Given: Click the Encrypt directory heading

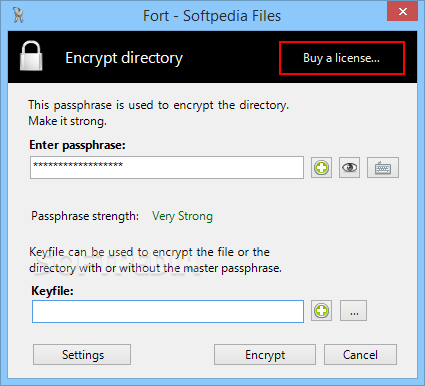Looking at the screenshot, I should tap(124, 58).
